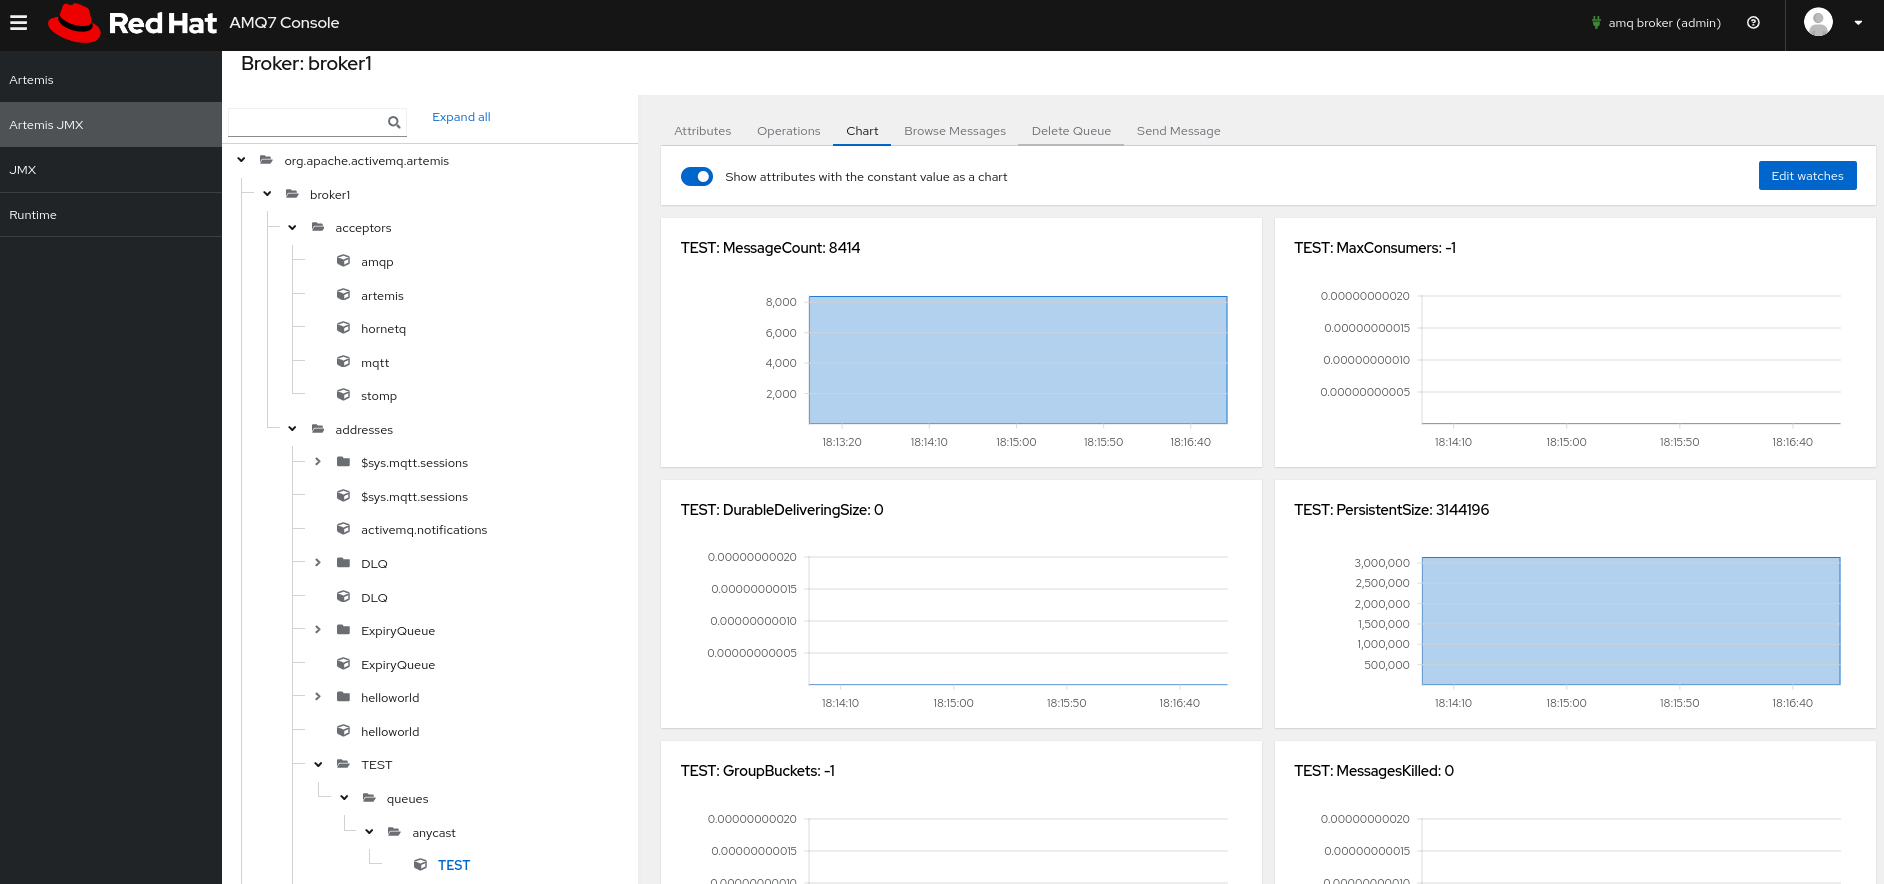Expand the DLQ folder node
The image size is (1884, 884).
coord(318,563)
